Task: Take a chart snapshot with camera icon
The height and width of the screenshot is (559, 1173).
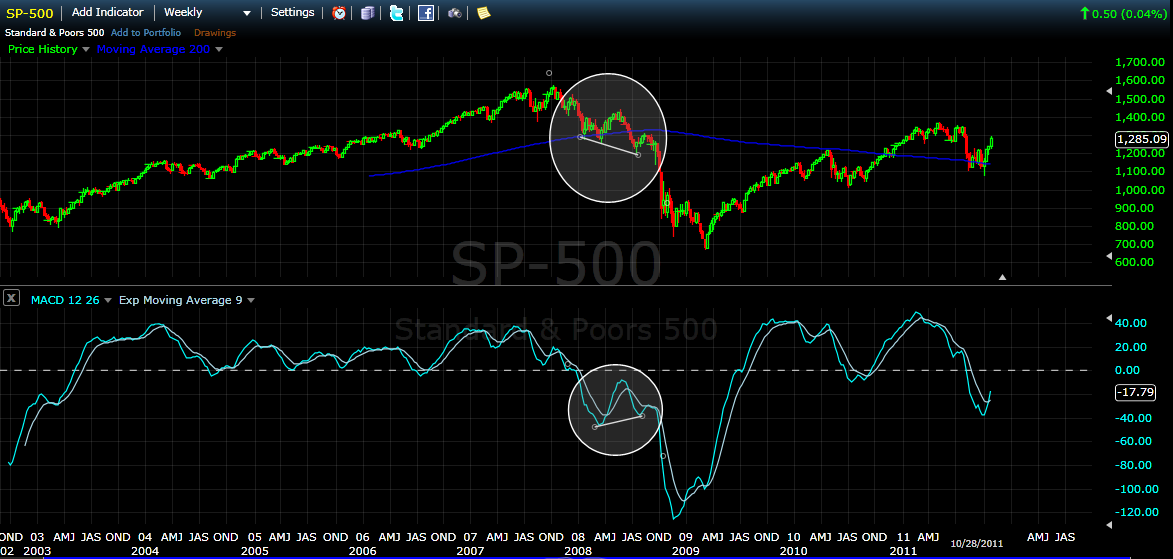Action: [x=454, y=13]
